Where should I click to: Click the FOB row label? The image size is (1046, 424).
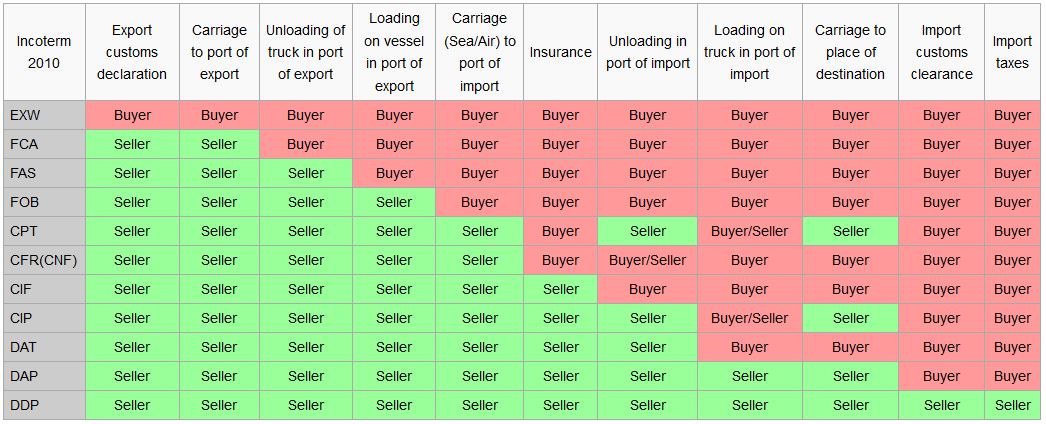[x=25, y=202]
